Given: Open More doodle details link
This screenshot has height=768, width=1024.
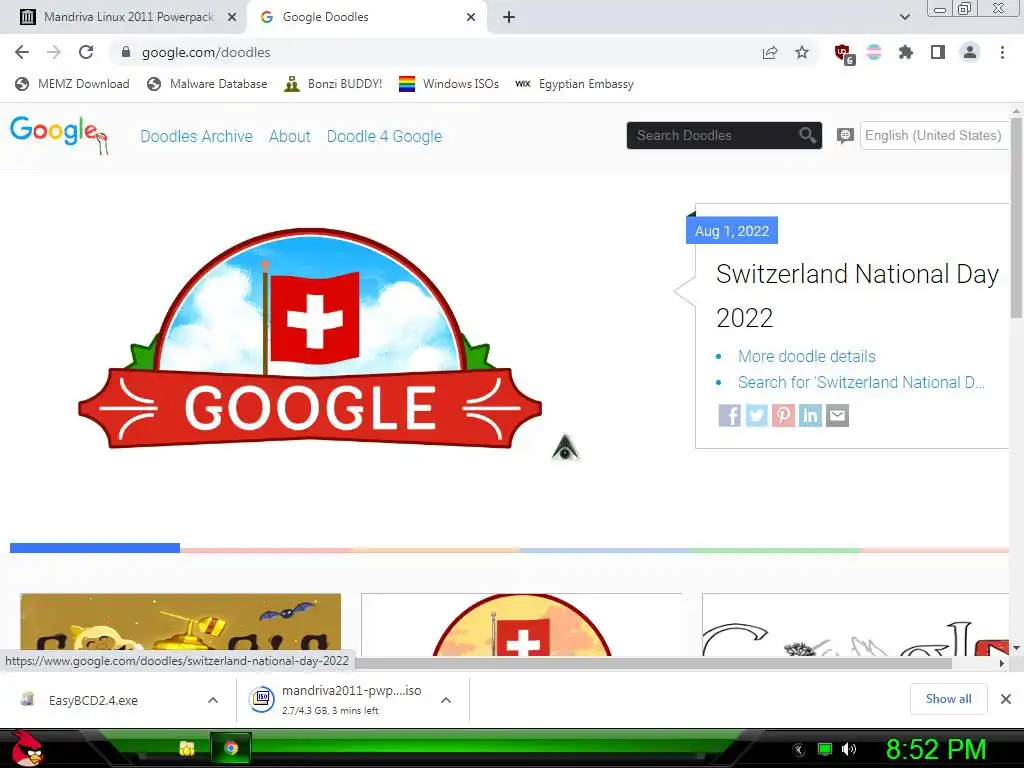Looking at the screenshot, I should tap(807, 356).
